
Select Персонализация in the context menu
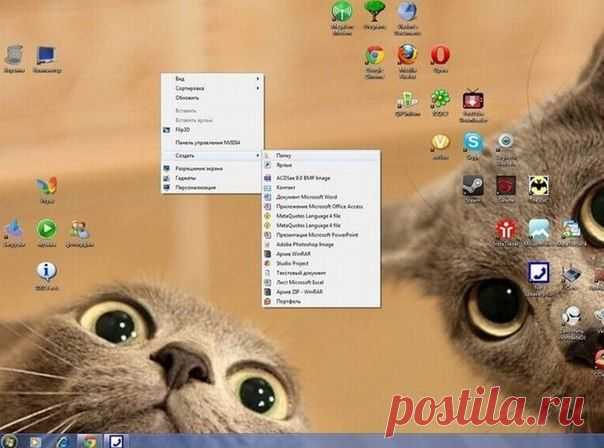(195, 188)
